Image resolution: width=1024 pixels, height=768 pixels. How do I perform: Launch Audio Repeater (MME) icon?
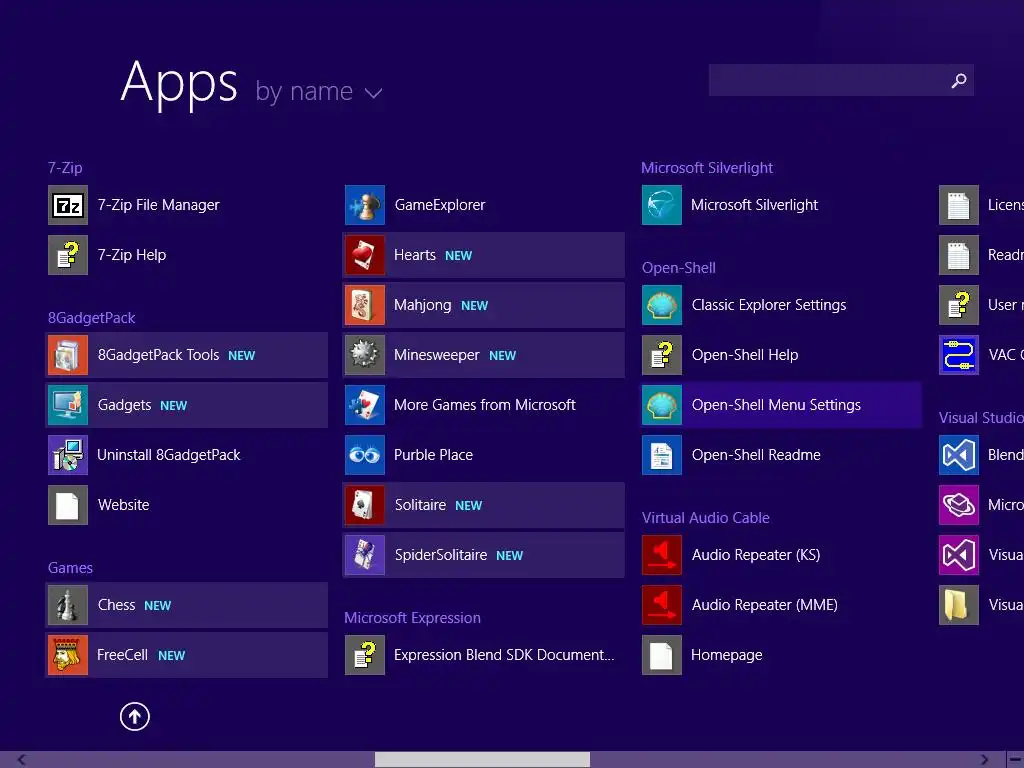click(662, 605)
